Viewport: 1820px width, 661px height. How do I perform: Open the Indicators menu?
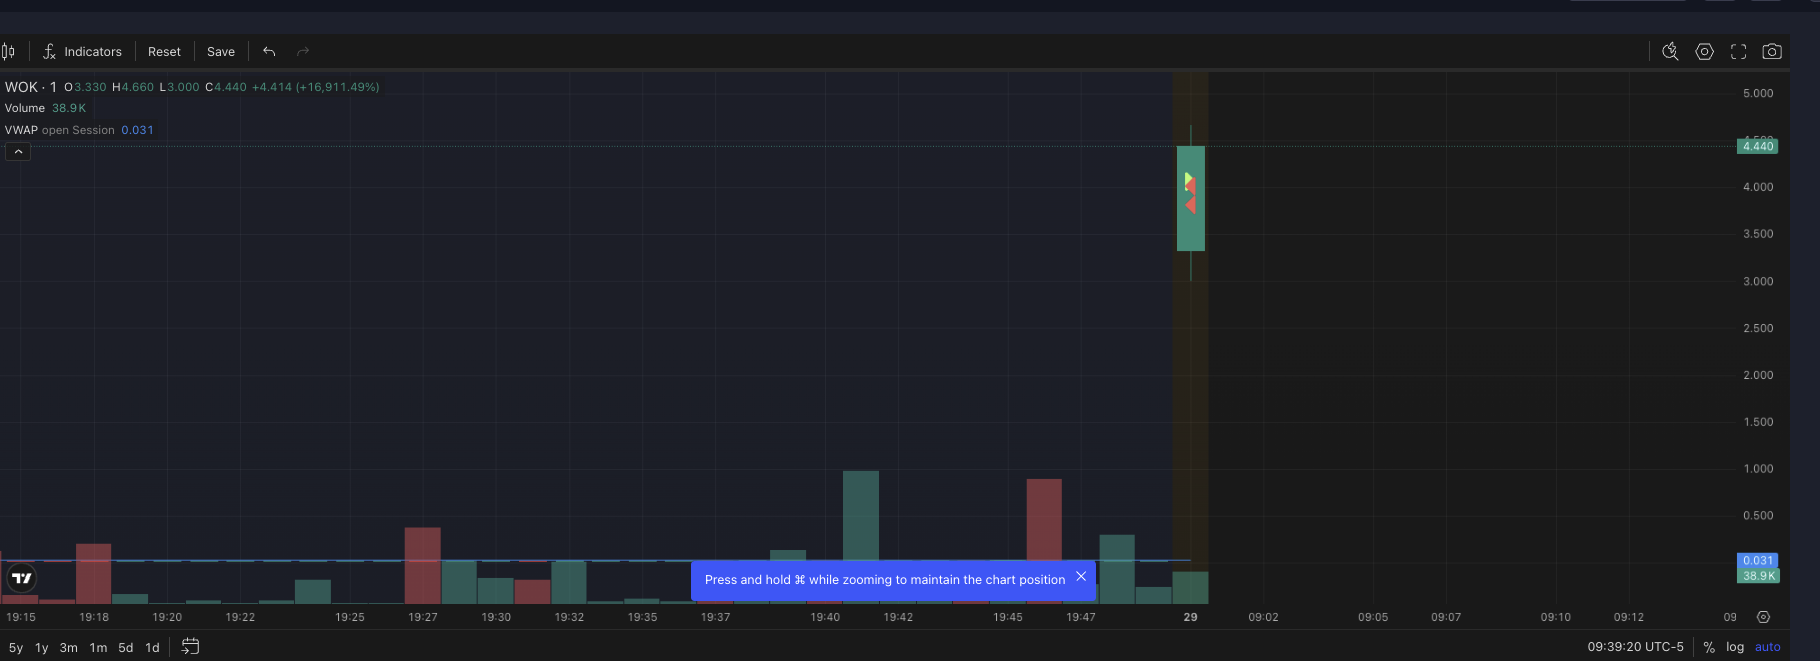pyautogui.click(x=82, y=52)
